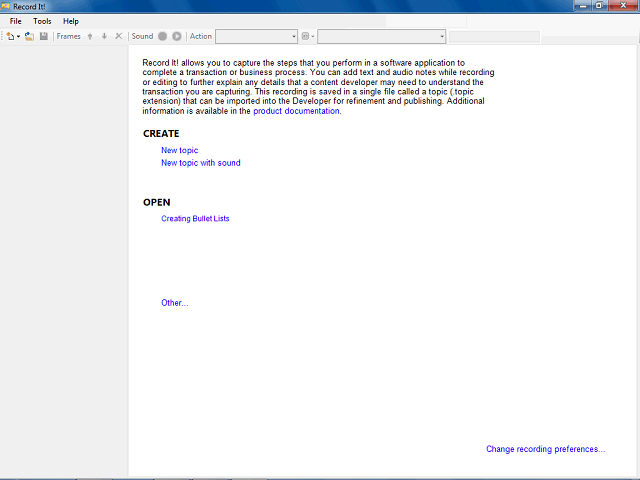Open the product documentation link

[296, 111]
